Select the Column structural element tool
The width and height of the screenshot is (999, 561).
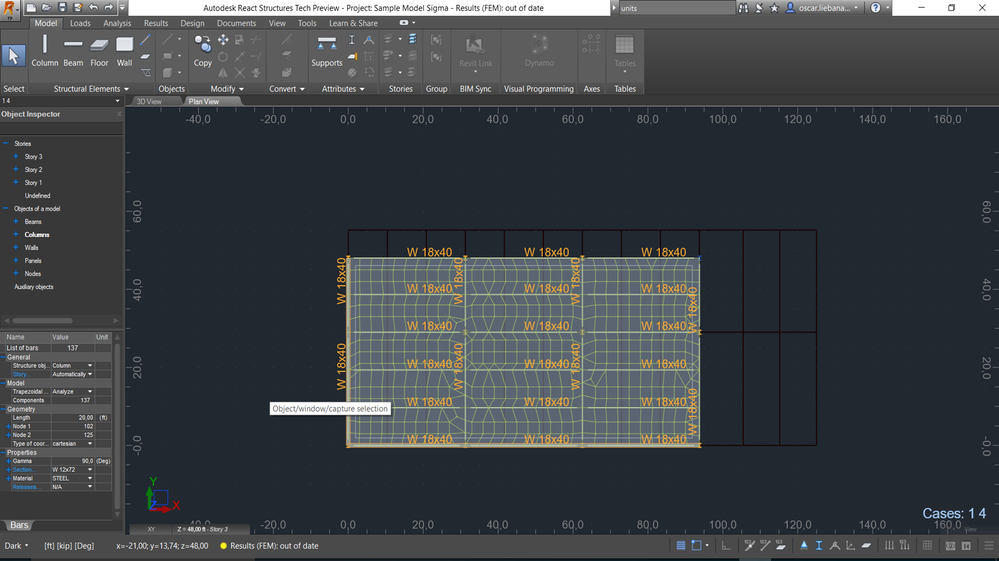click(x=45, y=51)
